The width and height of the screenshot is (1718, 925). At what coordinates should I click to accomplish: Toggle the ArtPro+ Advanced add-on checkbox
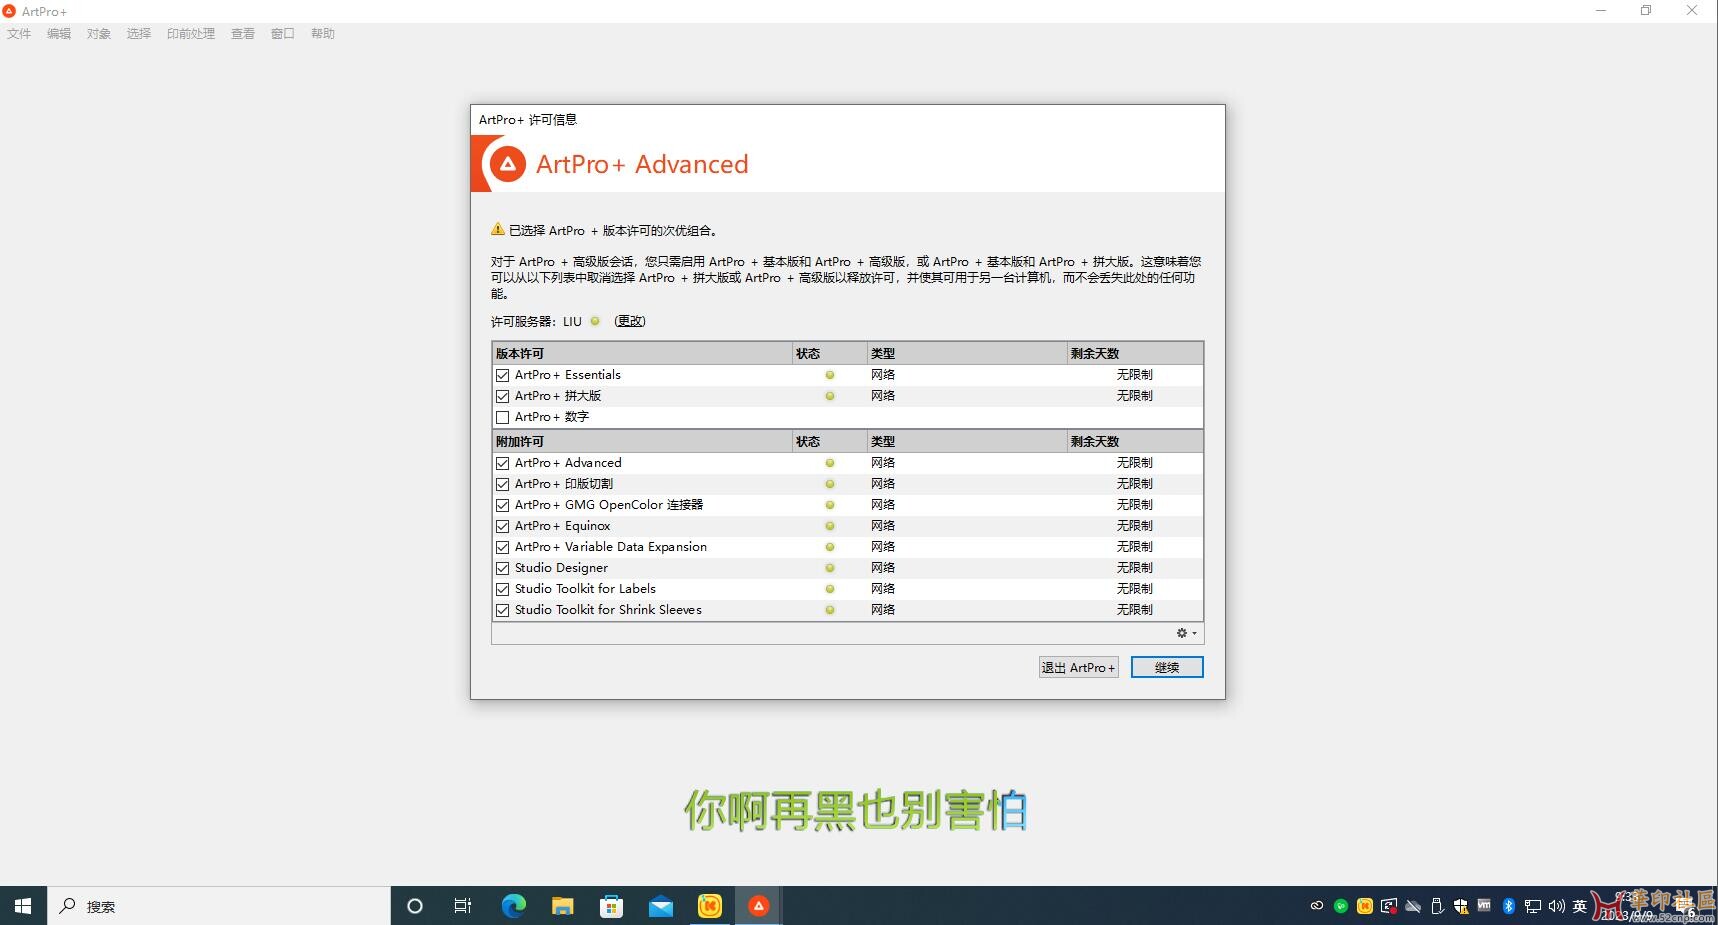coord(503,463)
